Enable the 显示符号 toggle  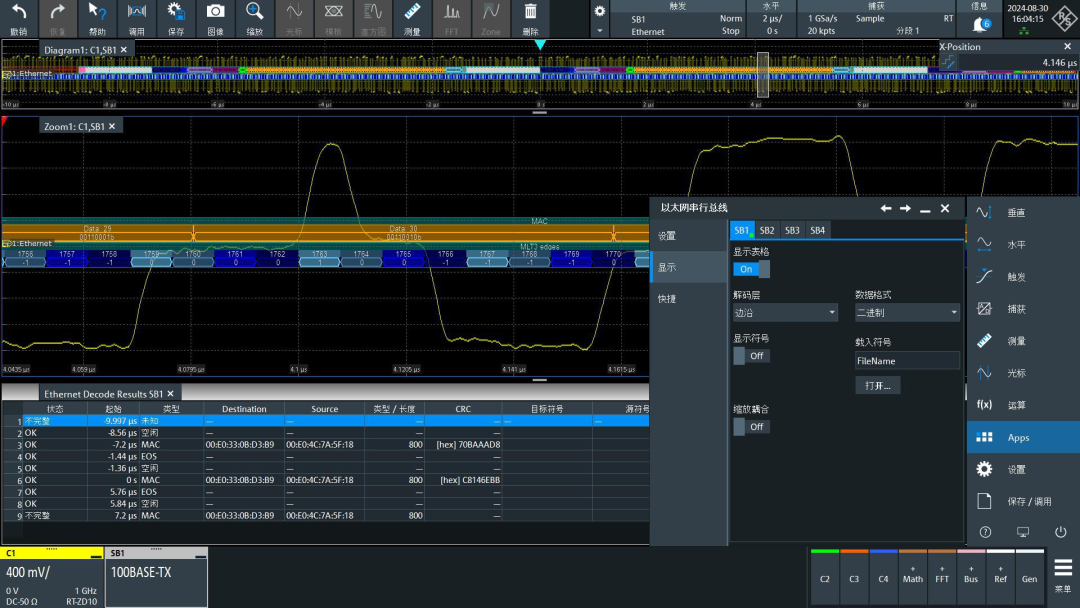tap(751, 356)
